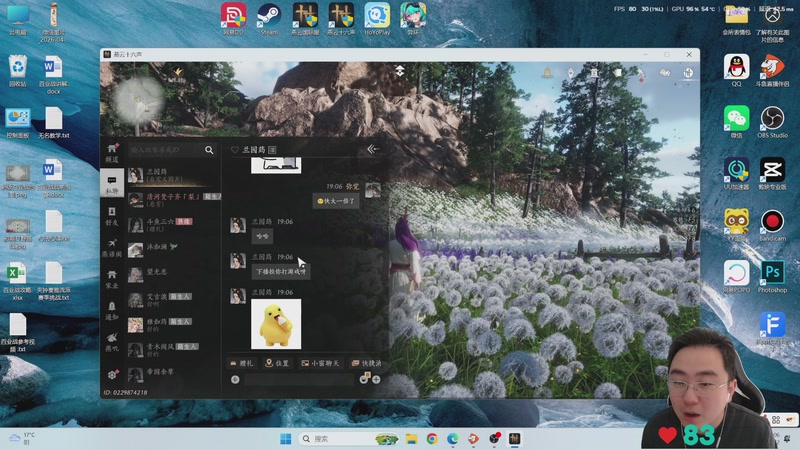Open the bell icon in game top bar
This screenshot has width=800, height=450.
pyautogui.click(x=547, y=73)
